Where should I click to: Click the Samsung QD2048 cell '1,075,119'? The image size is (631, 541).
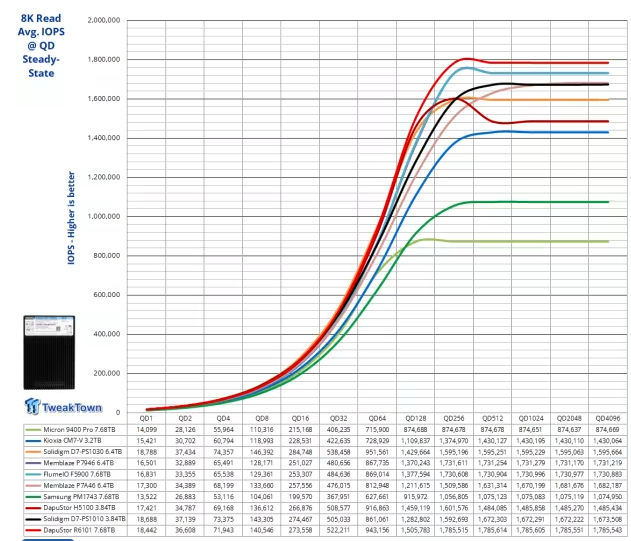569,497
